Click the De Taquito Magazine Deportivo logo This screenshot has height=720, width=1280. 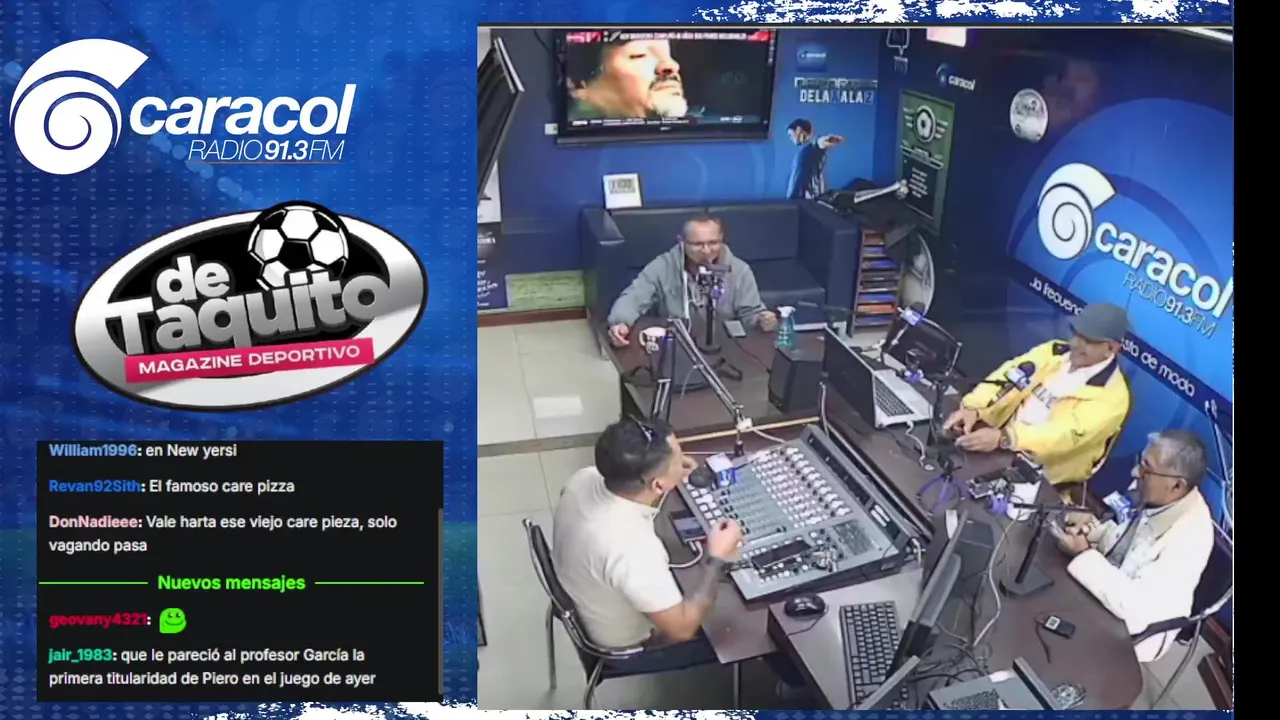pos(250,306)
